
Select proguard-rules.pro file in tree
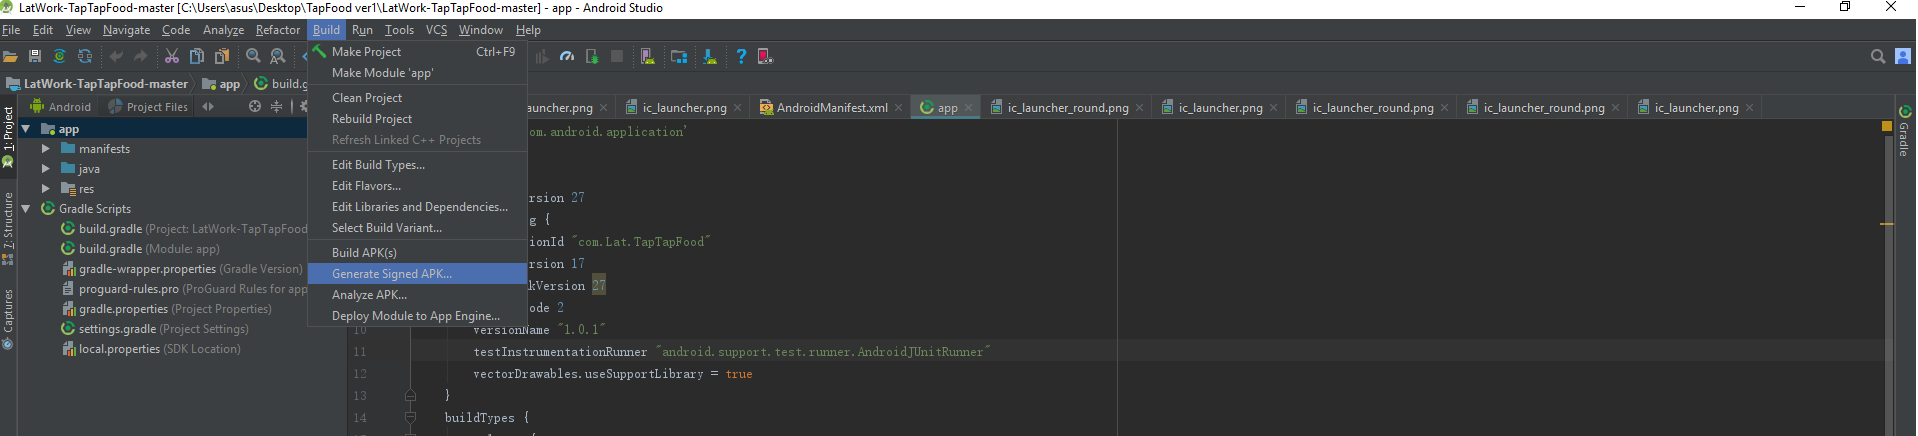(184, 289)
